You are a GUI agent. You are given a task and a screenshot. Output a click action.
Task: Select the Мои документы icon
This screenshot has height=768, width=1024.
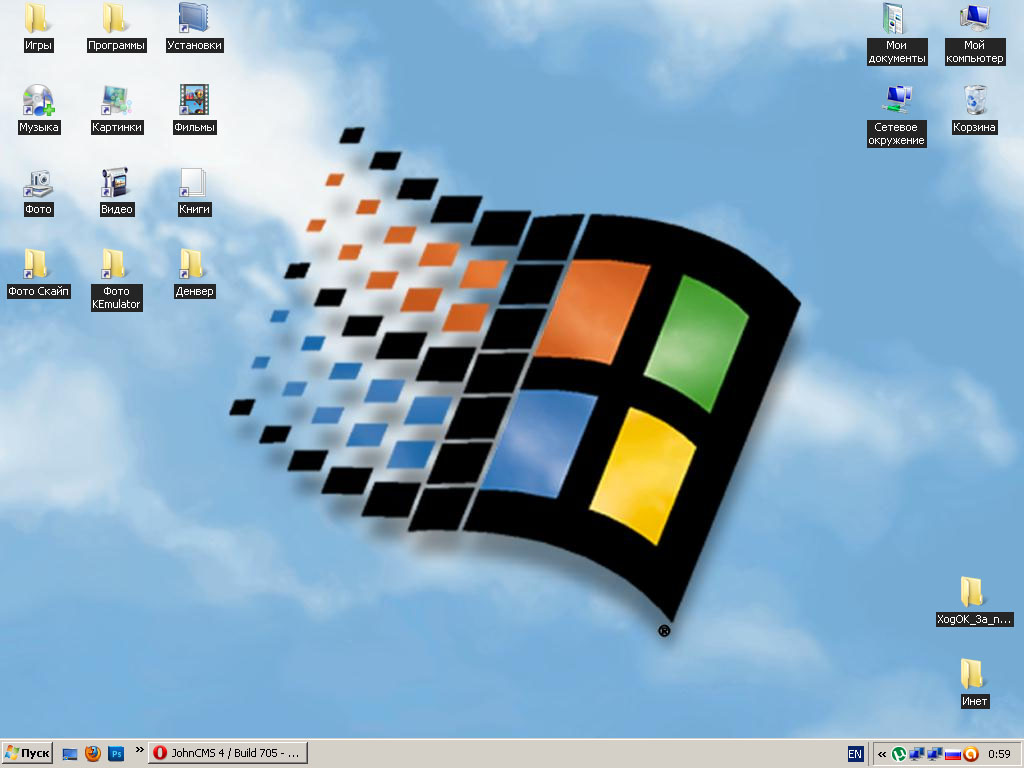897,34
